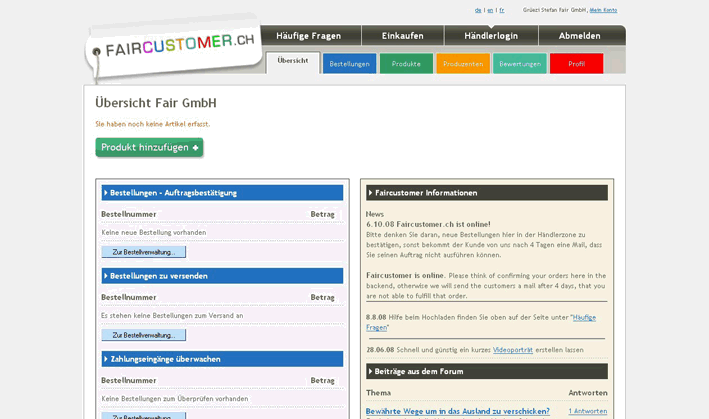Image resolution: width=709 pixels, height=419 pixels.
Task: Click the Betrag header under Zahlungseingänge überwachen
Action: (x=322, y=381)
